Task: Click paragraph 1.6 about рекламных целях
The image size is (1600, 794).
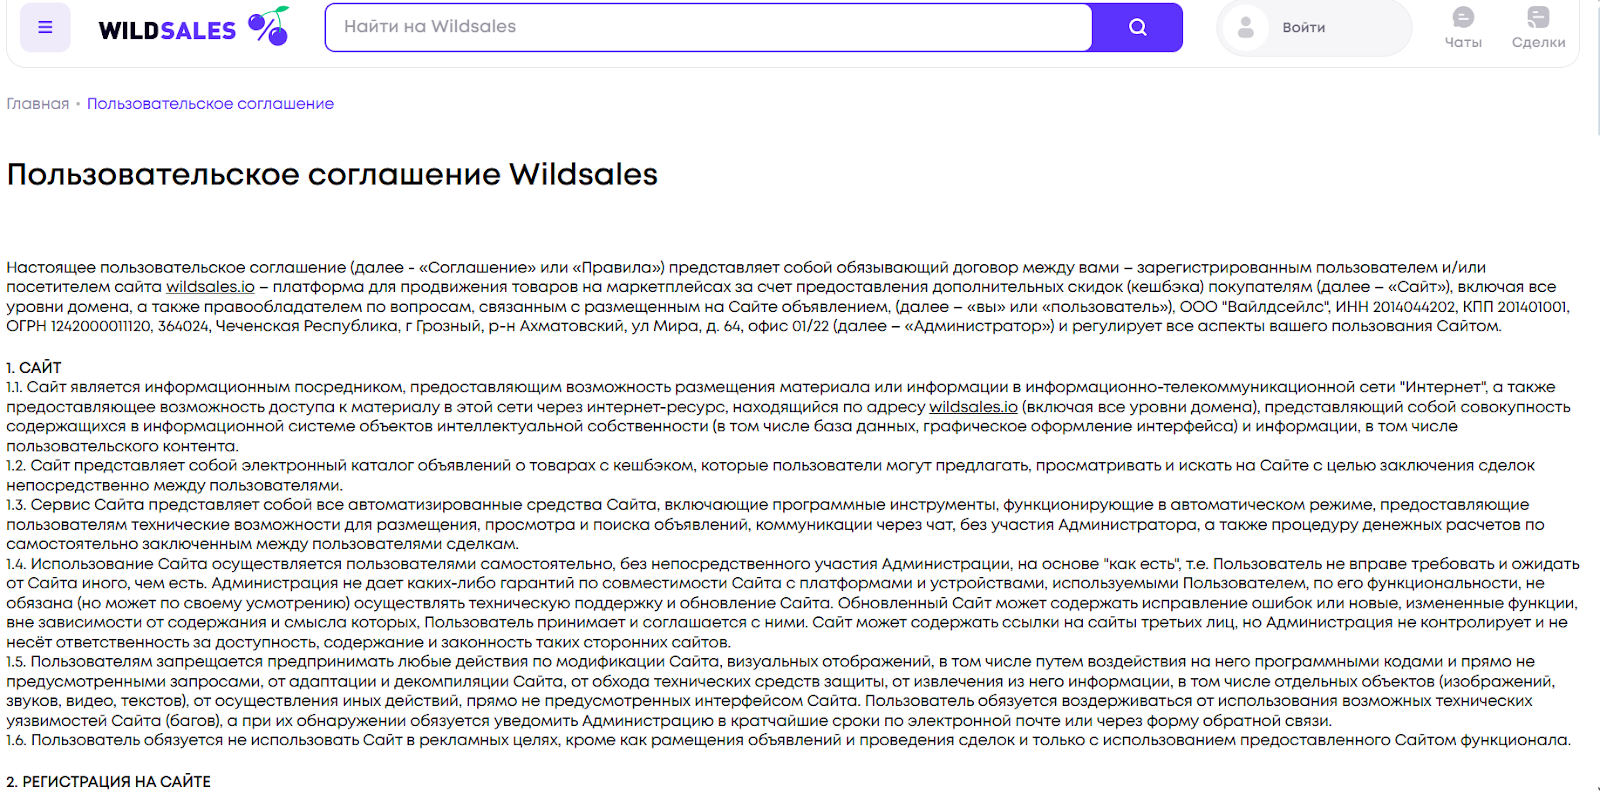Action: pos(788,741)
